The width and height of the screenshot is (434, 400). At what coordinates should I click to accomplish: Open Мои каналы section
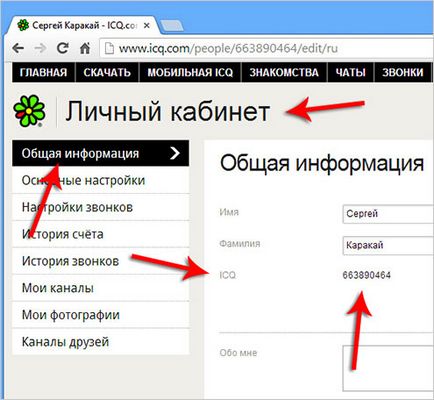(101, 288)
